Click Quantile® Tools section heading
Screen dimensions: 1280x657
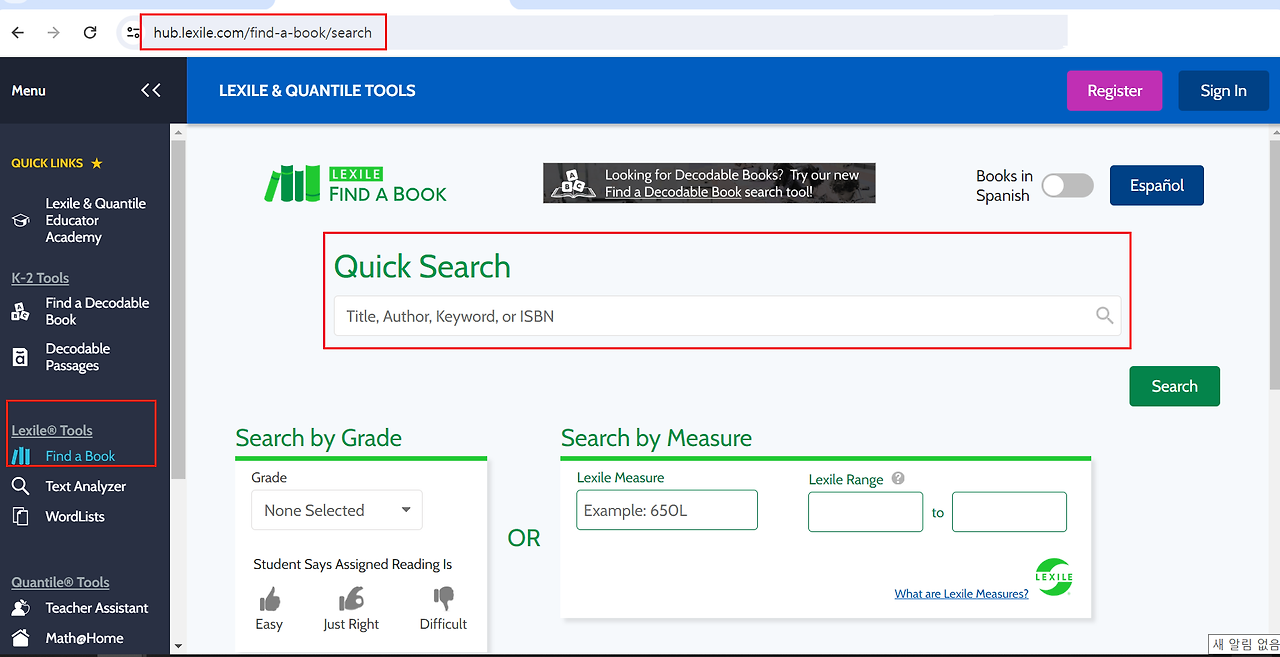[60, 582]
